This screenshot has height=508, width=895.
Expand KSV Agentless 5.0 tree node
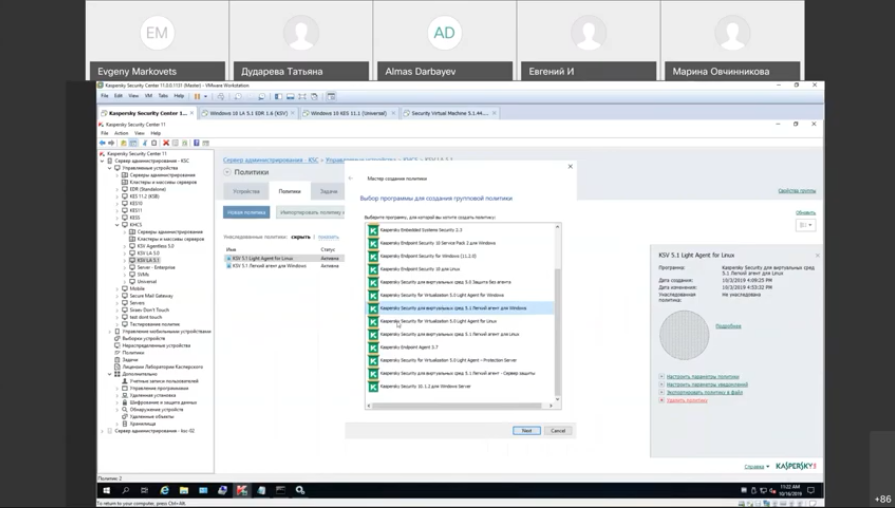(x=125, y=246)
